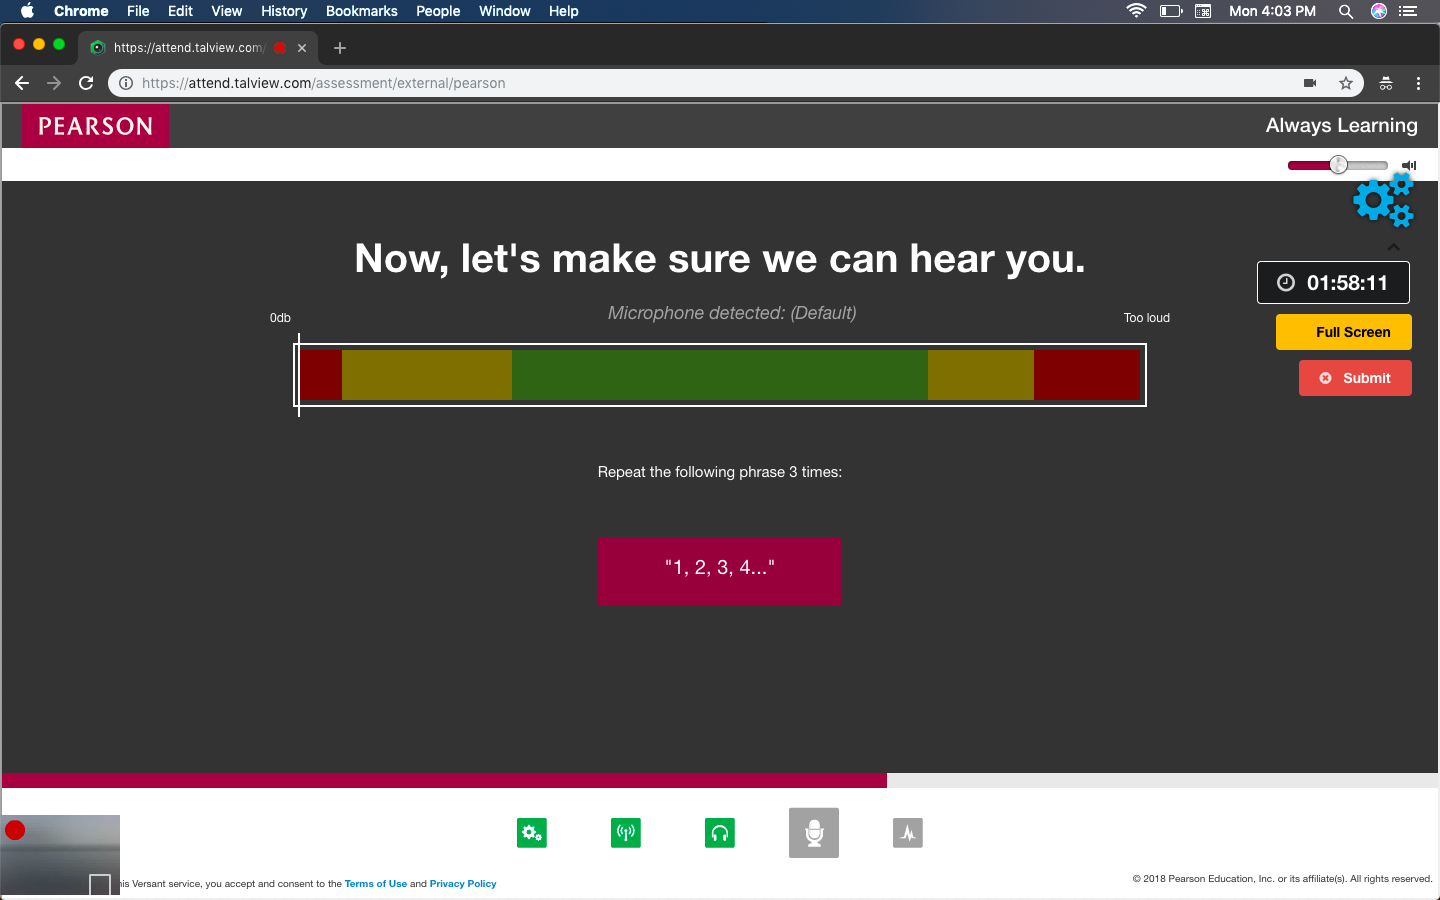The width and height of the screenshot is (1440, 900).
Task: Click the Full Screen button
Action: (x=1344, y=332)
